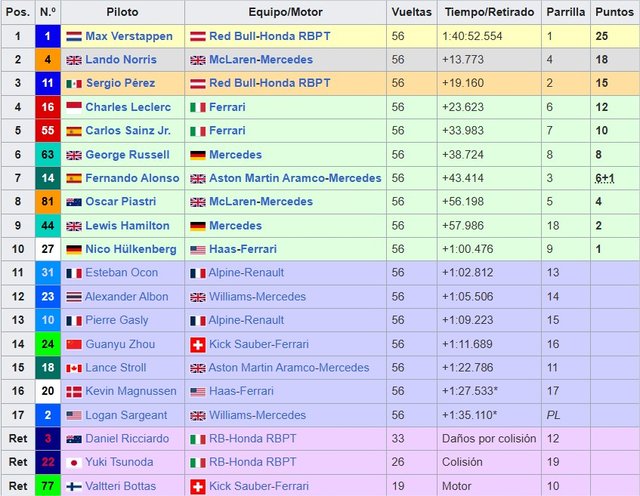Click the +1:00.476 time for Hülkenberg
The height and width of the screenshot is (496, 640).
pos(468,249)
